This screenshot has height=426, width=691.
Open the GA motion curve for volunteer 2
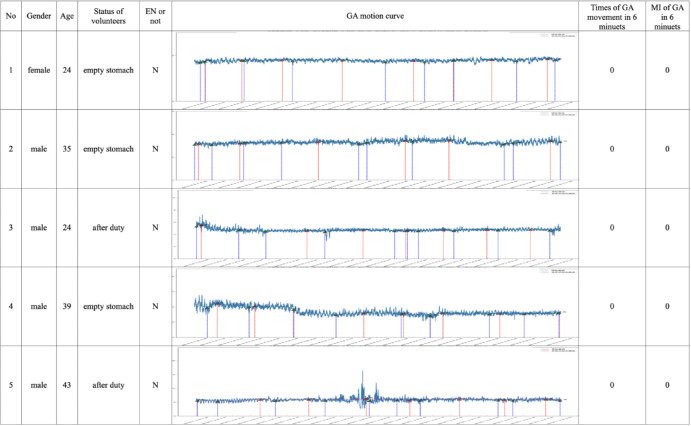click(x=375, y=149)
